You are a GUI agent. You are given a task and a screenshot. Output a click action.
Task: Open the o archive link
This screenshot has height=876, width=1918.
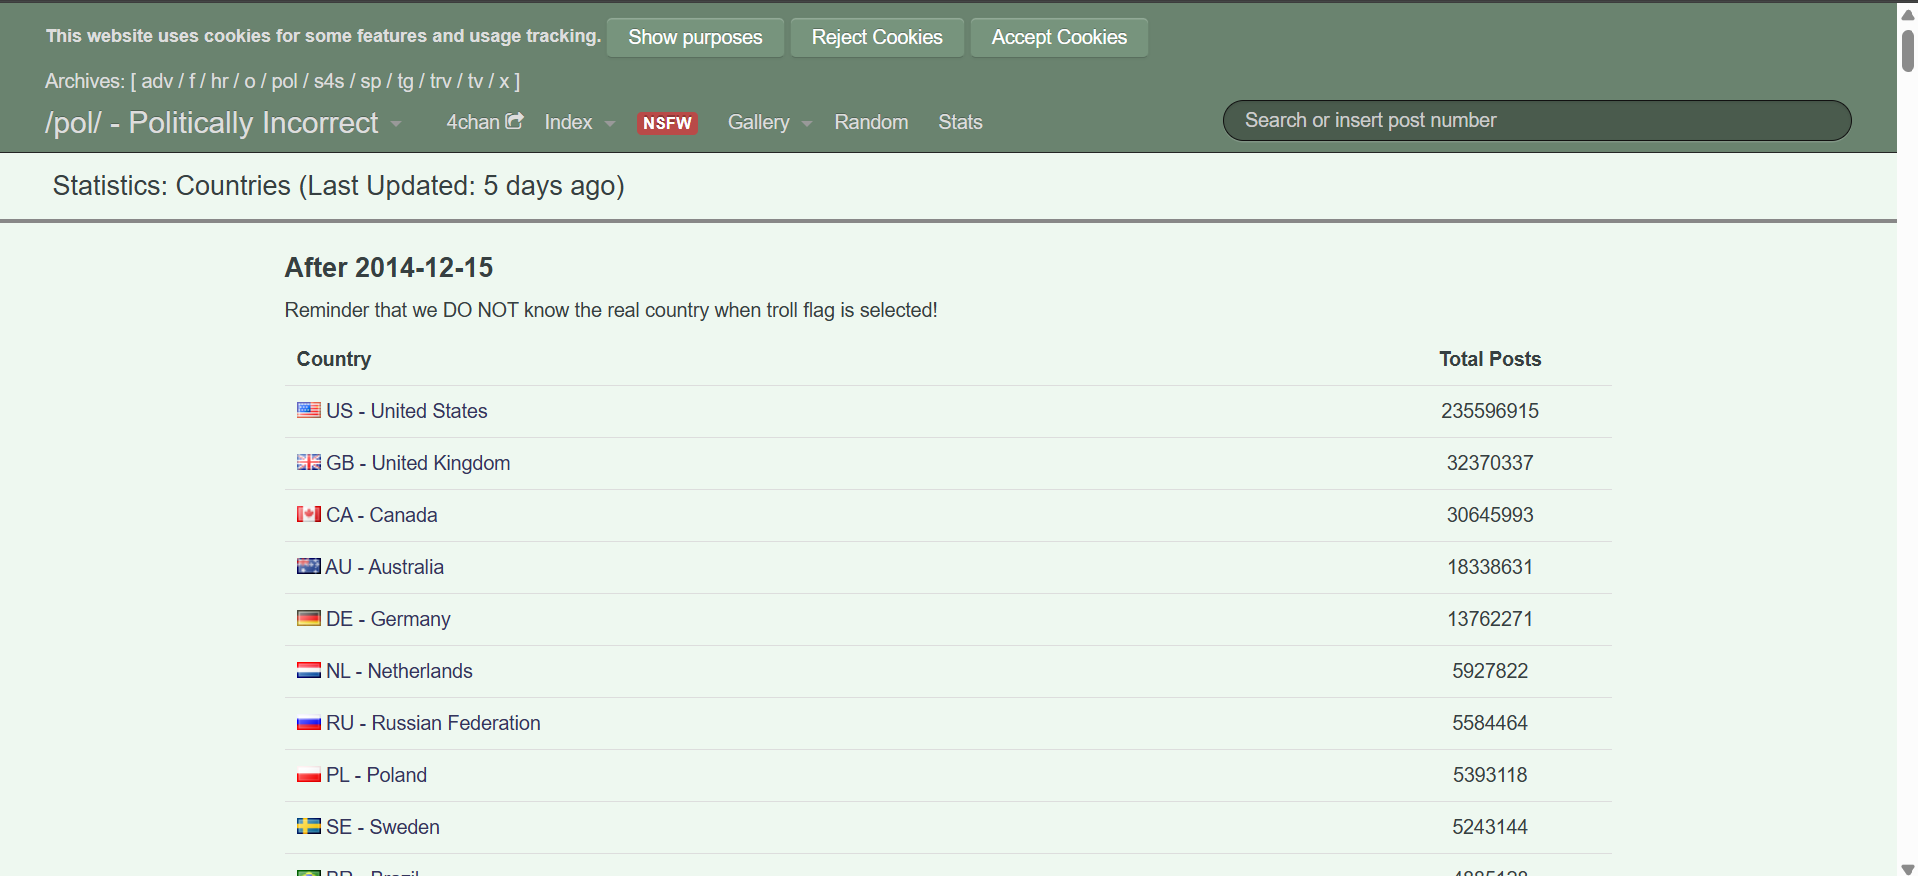point(250,81)
